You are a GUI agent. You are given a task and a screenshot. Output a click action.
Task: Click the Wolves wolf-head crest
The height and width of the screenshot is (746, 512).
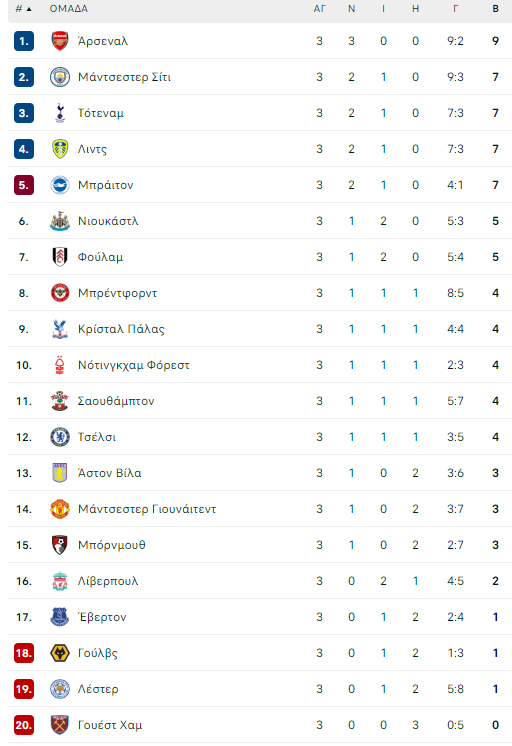click(x=60, y=653)
